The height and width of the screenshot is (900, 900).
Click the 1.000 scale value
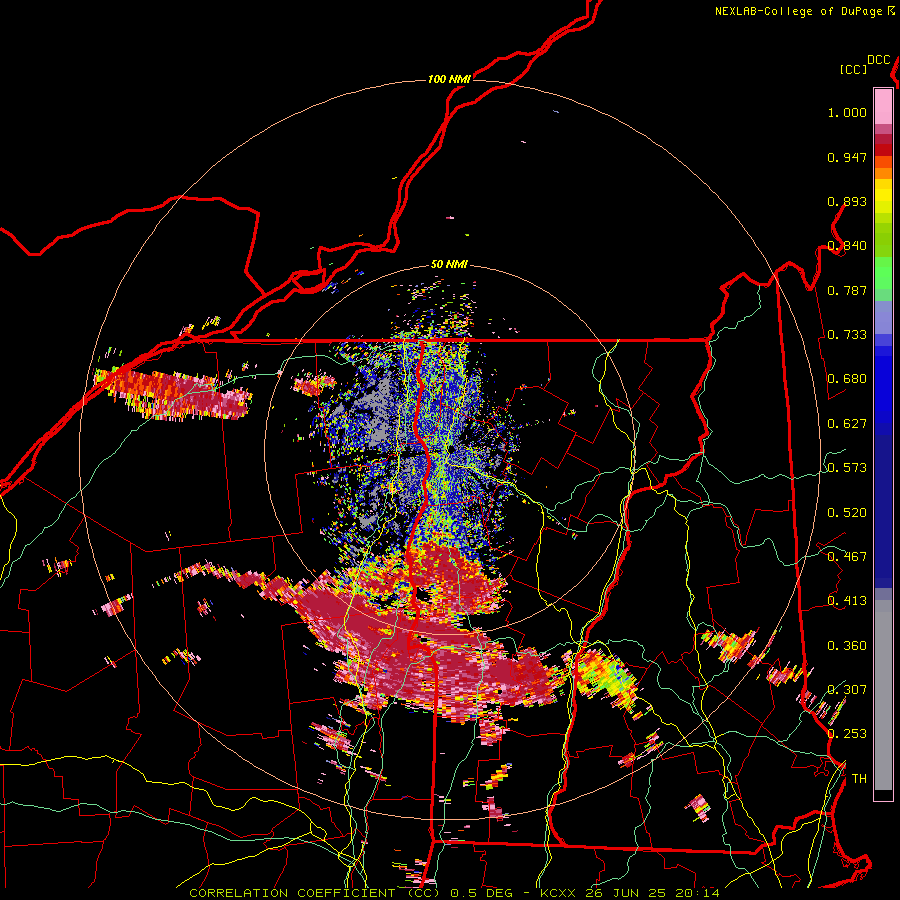847,112
